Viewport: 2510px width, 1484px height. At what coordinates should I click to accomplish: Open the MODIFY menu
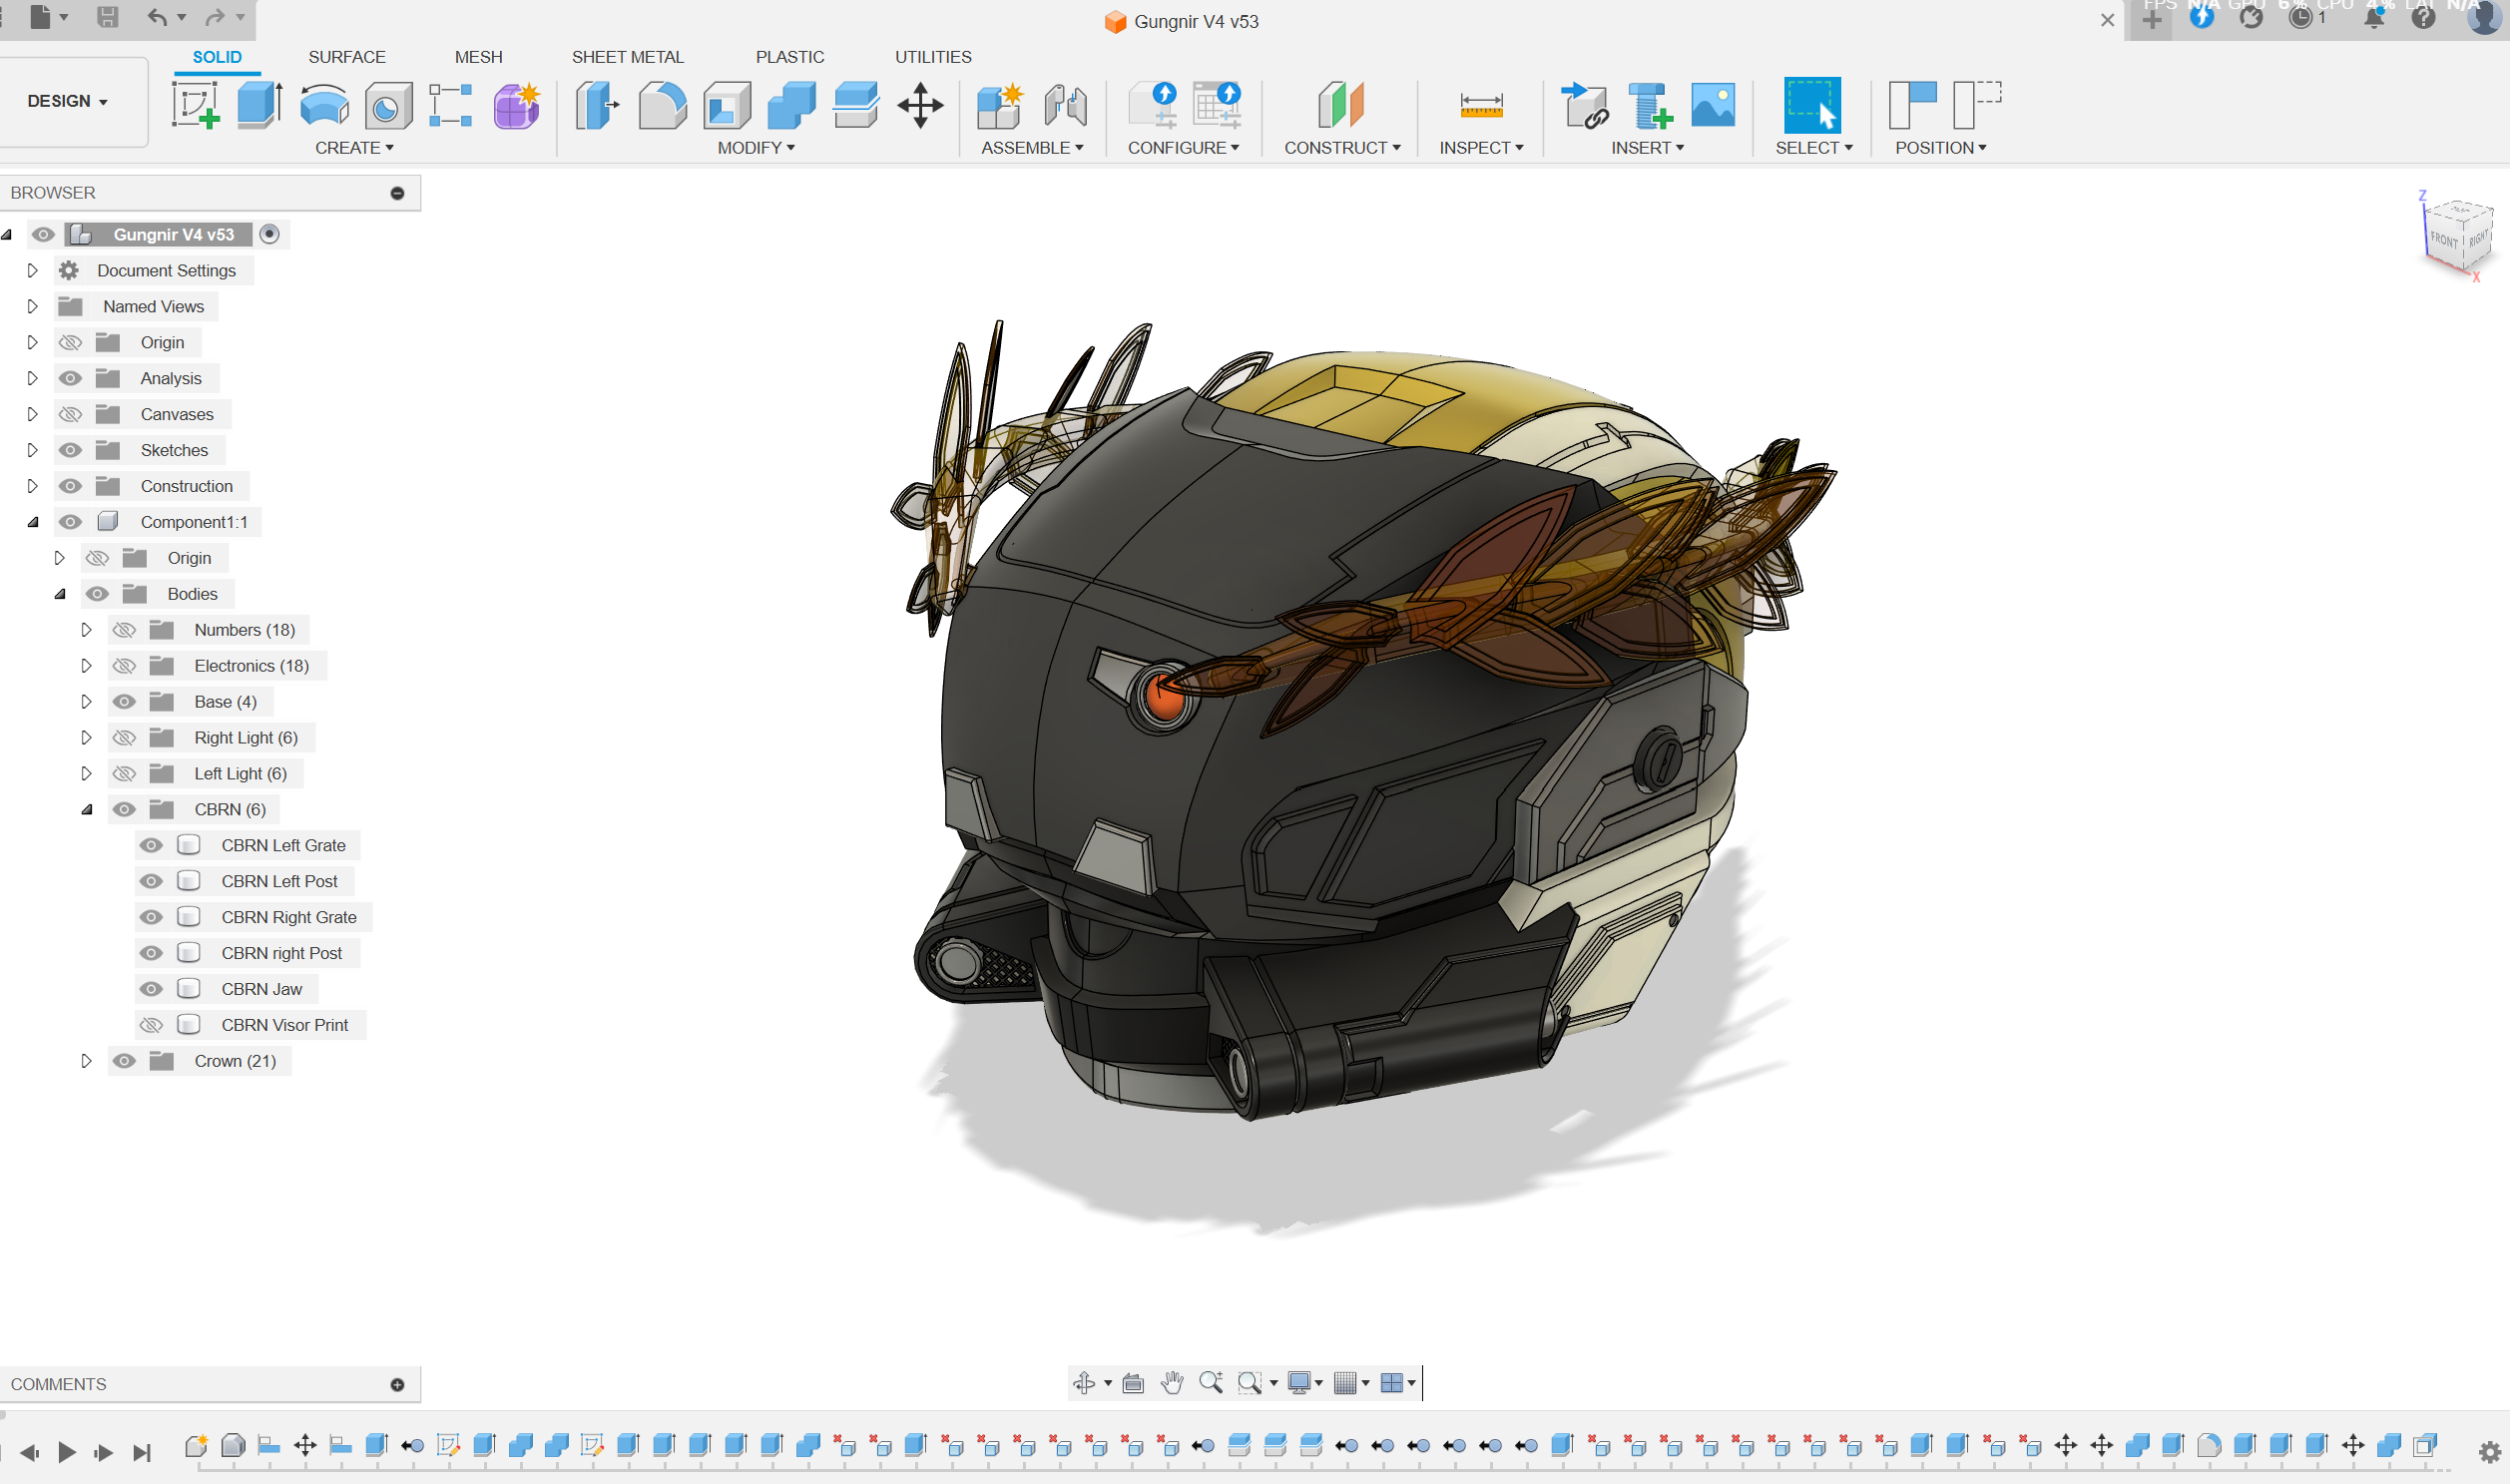(x=755, y=148)
